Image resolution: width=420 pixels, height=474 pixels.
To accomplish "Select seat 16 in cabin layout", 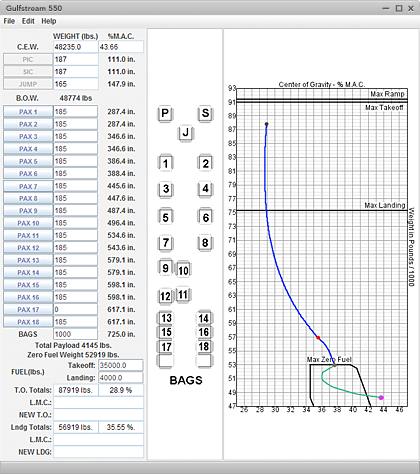I will [x=204, y=332].
